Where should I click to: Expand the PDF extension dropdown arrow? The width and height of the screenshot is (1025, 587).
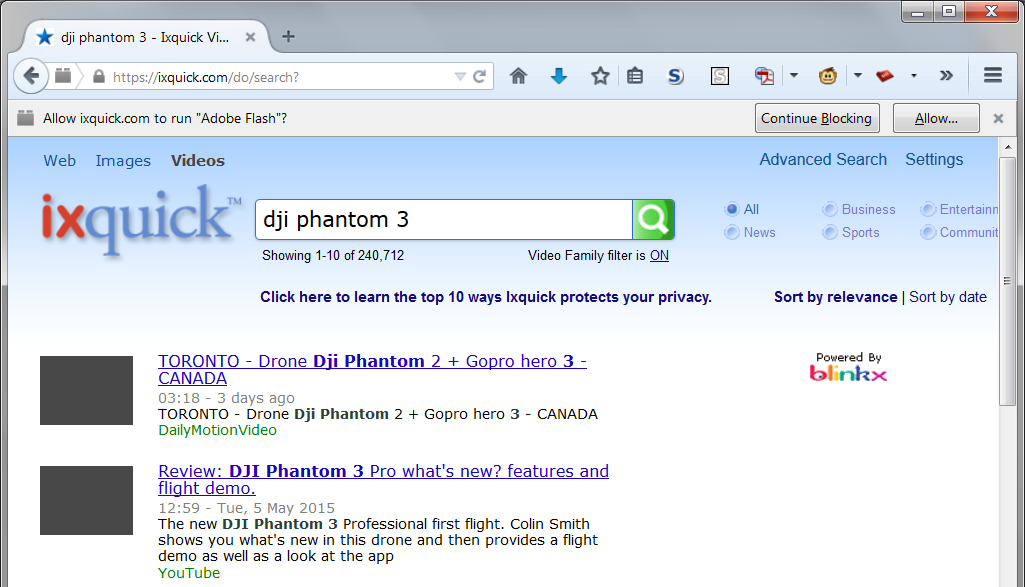794,76
